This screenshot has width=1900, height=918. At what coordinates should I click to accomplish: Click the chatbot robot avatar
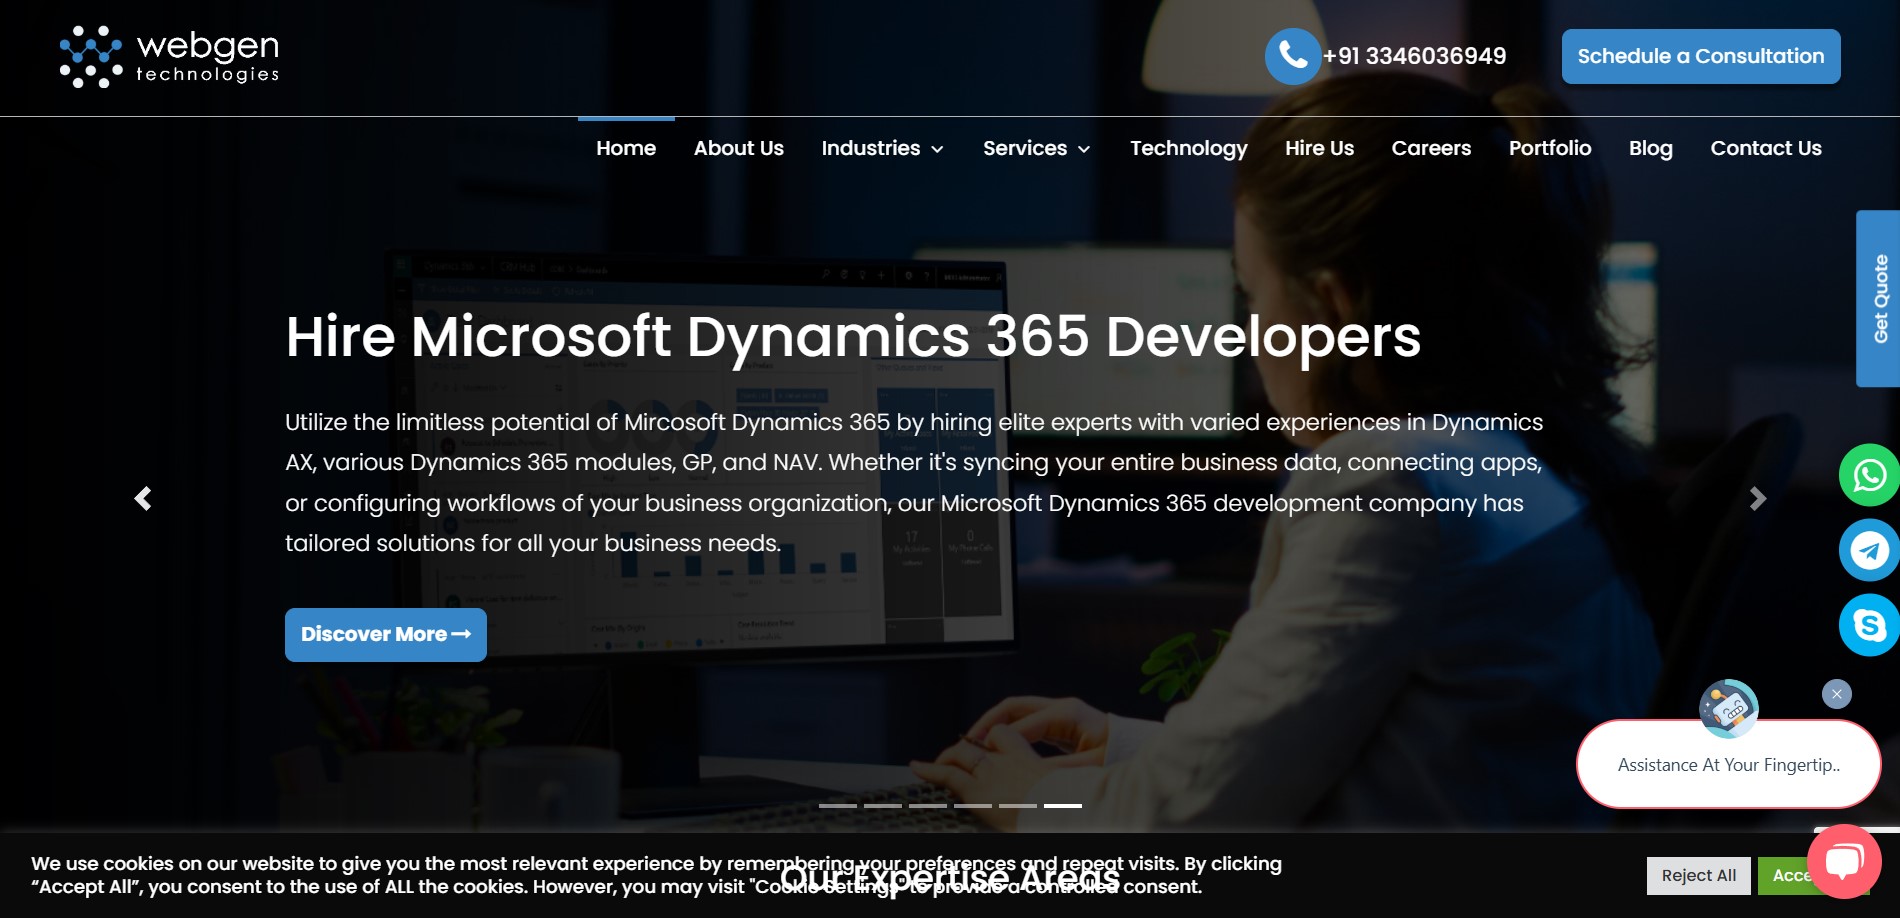pos(1728,708)
